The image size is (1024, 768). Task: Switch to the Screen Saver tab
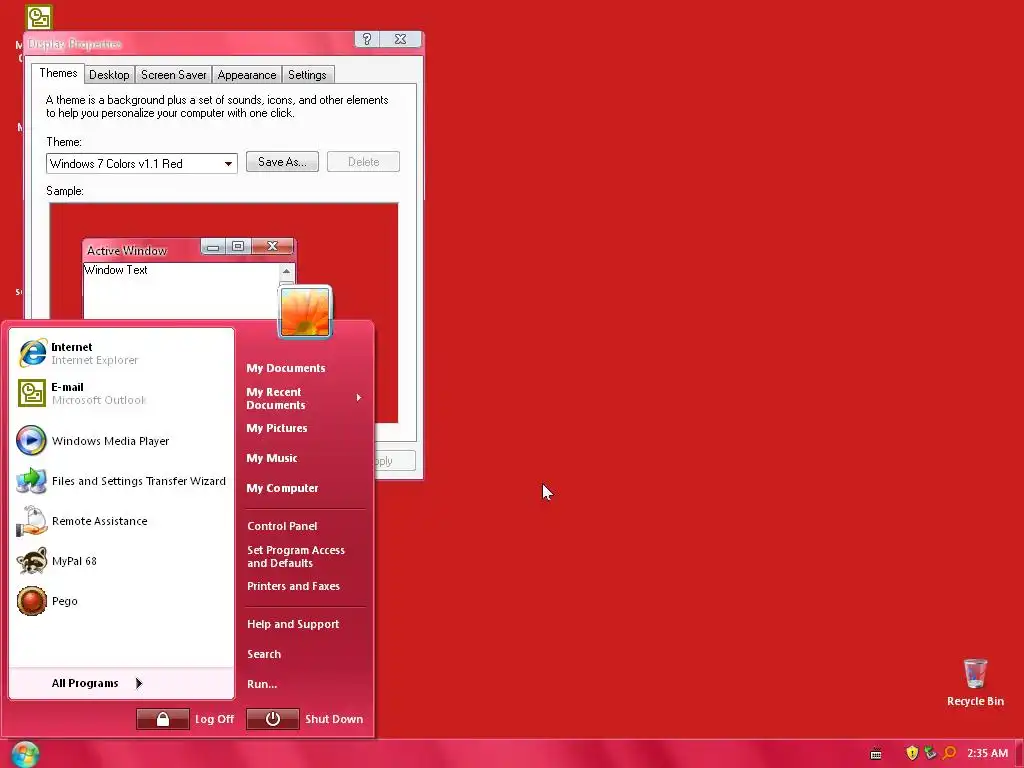click(x=174, y=75)
